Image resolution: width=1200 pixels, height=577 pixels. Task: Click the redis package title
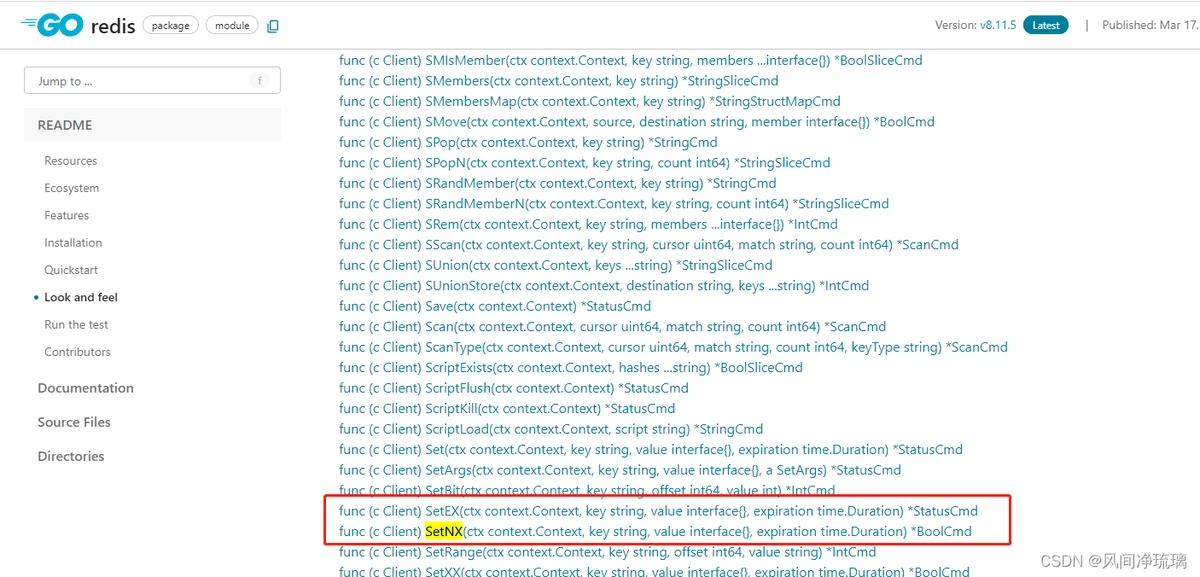point(113,27)
